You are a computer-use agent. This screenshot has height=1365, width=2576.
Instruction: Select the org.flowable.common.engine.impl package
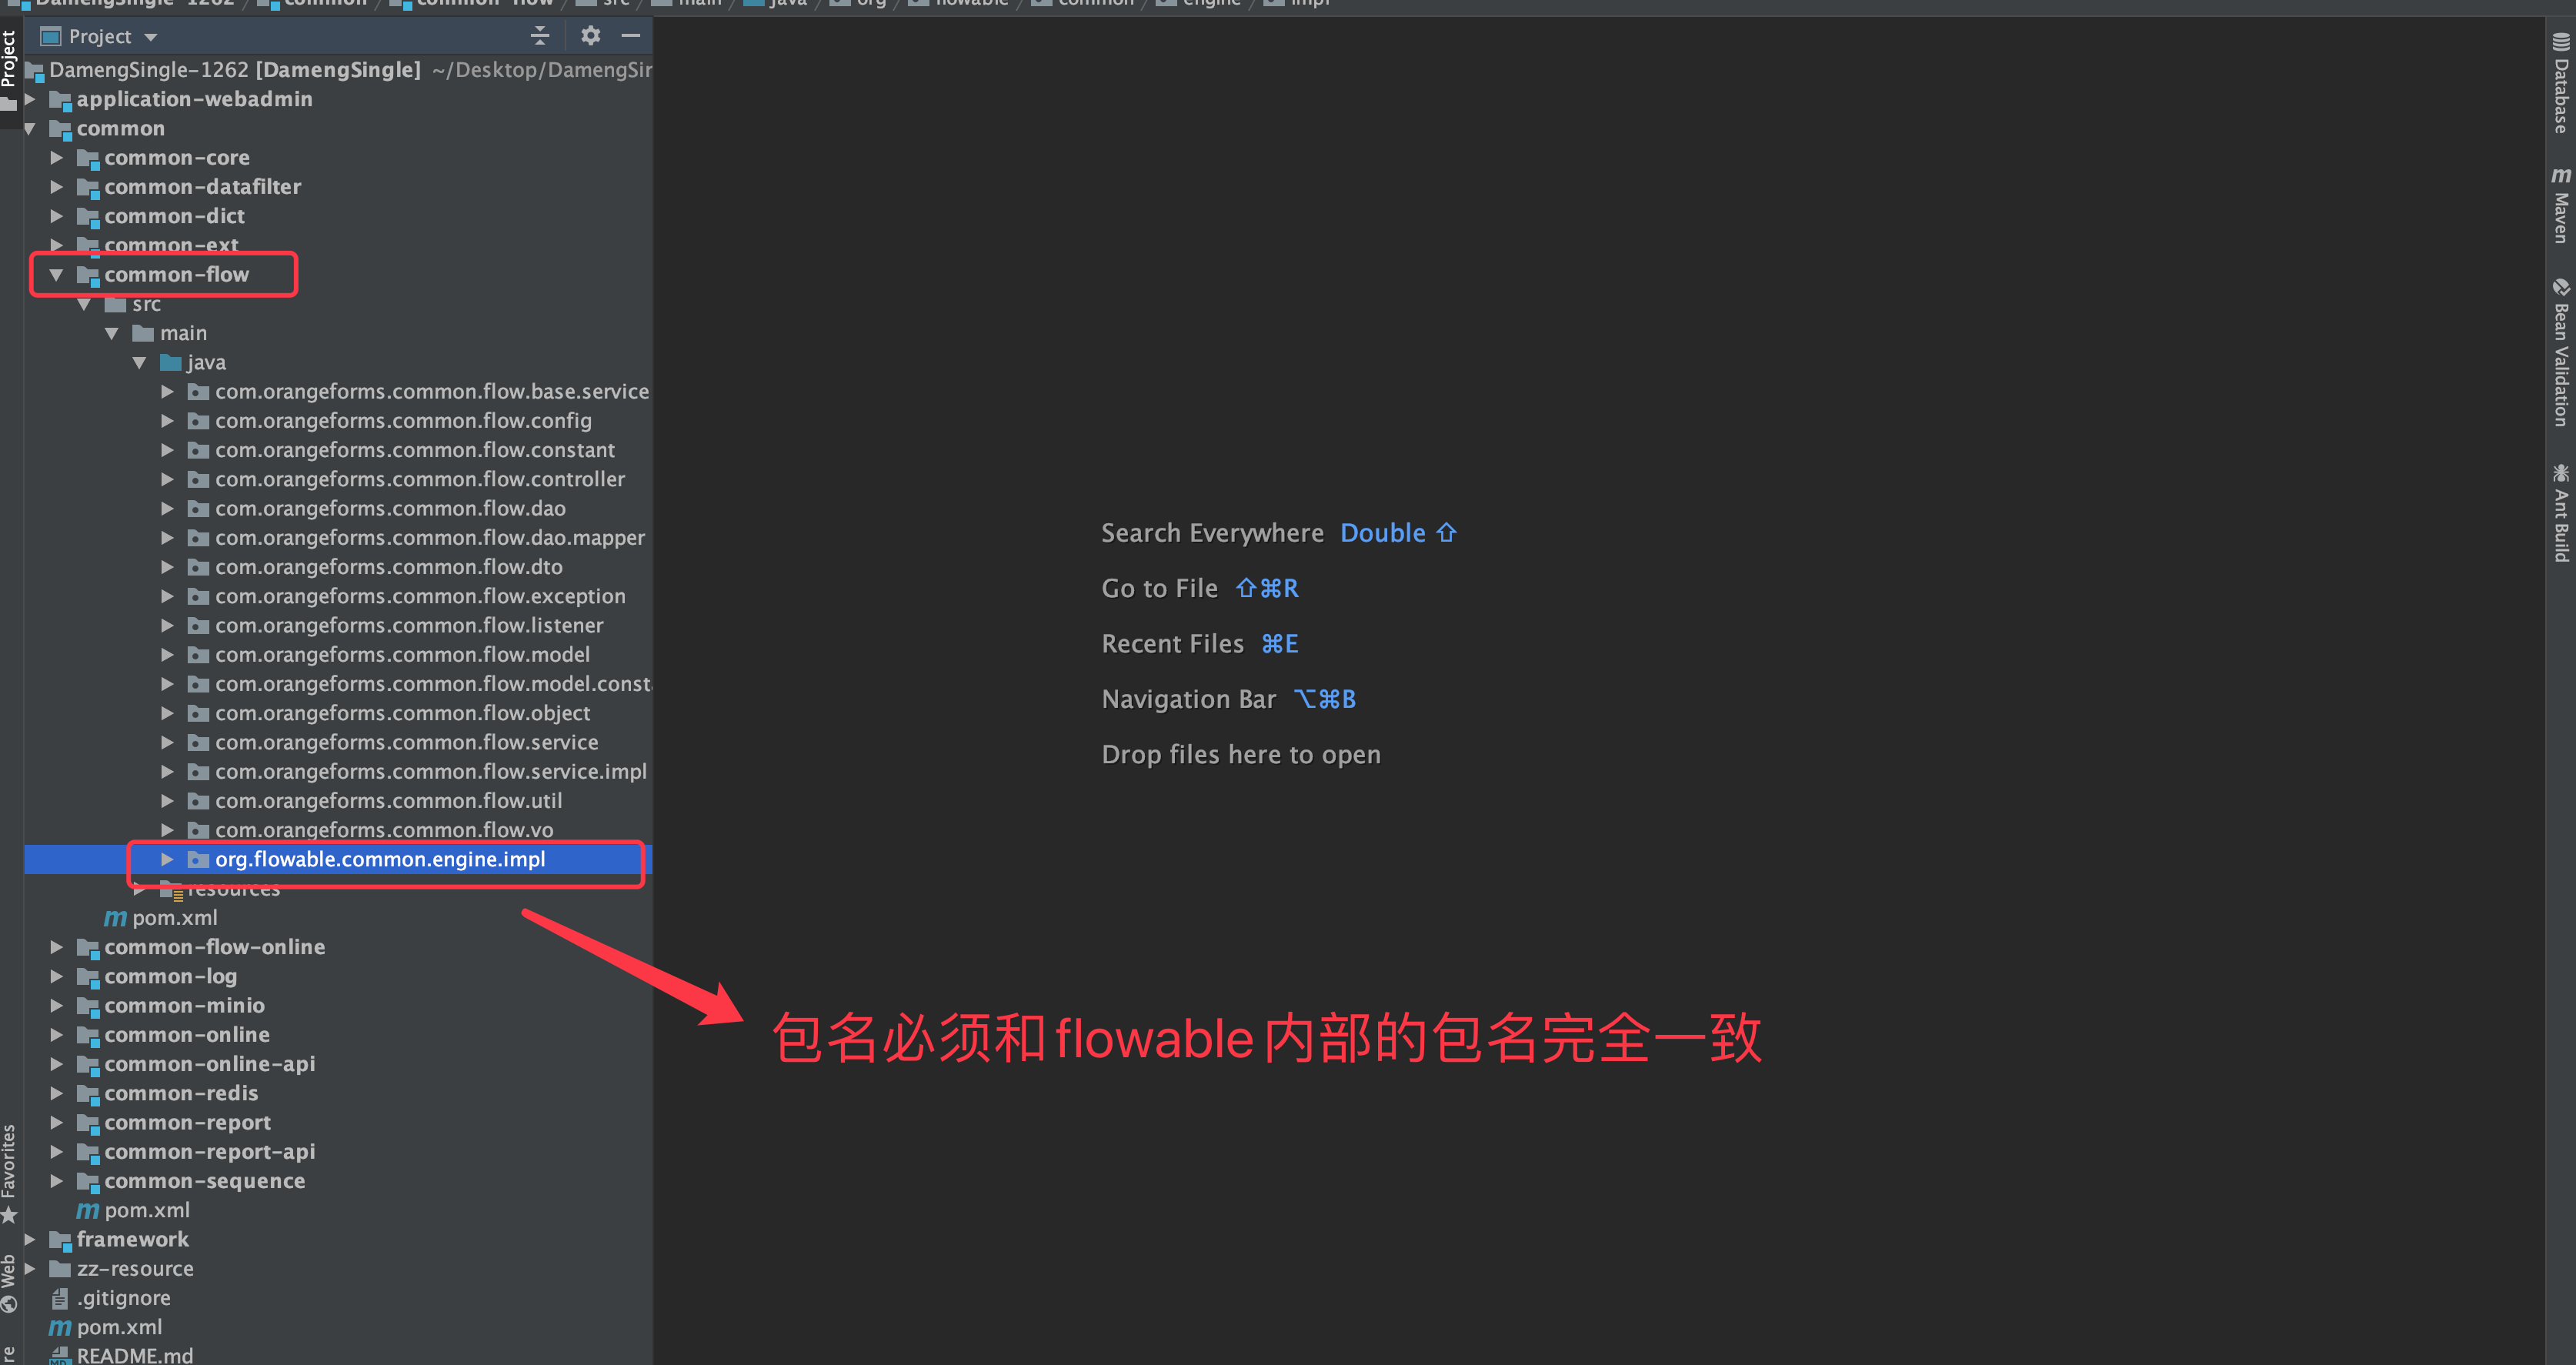click(380, 859)
